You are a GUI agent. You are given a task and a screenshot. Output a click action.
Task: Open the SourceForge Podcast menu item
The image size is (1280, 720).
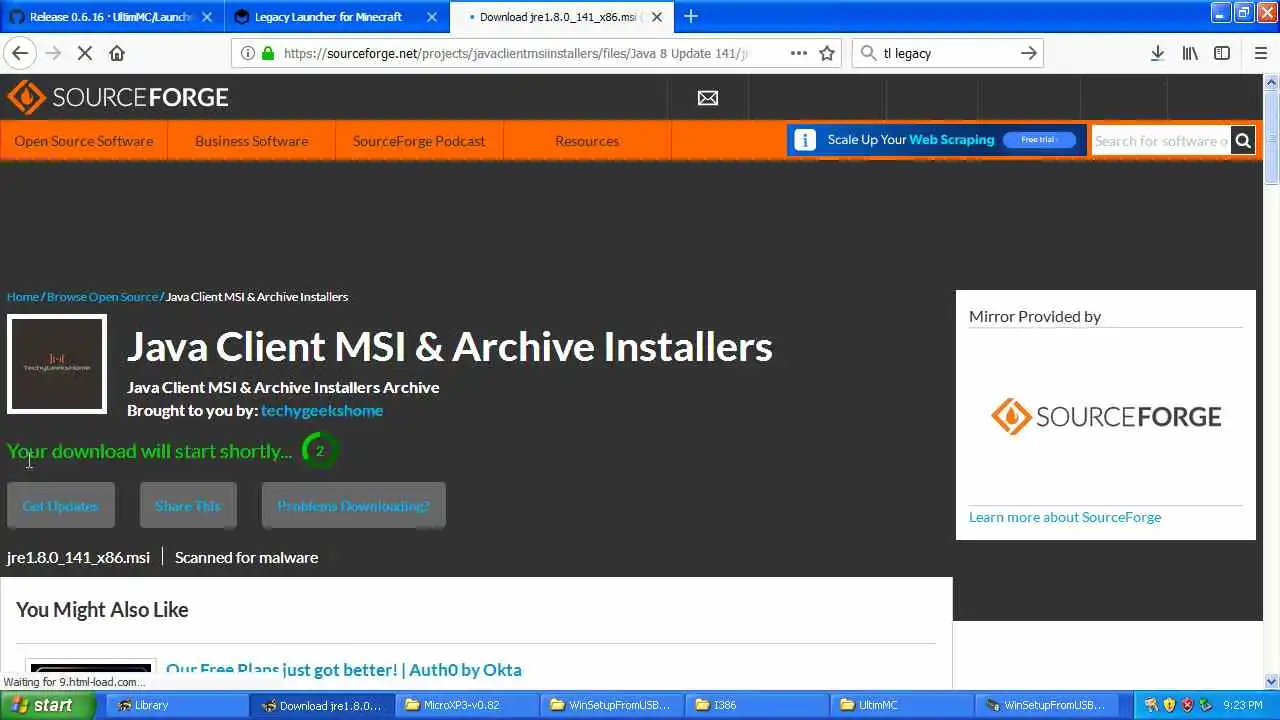point(419,141)
